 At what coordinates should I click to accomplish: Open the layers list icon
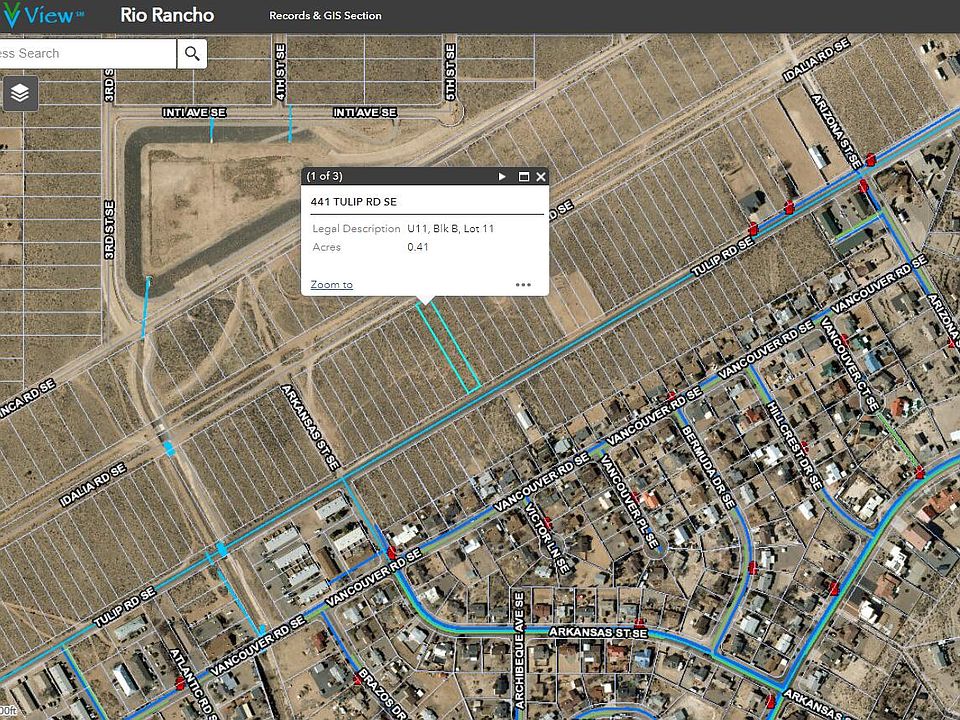[x=20, y=93]
